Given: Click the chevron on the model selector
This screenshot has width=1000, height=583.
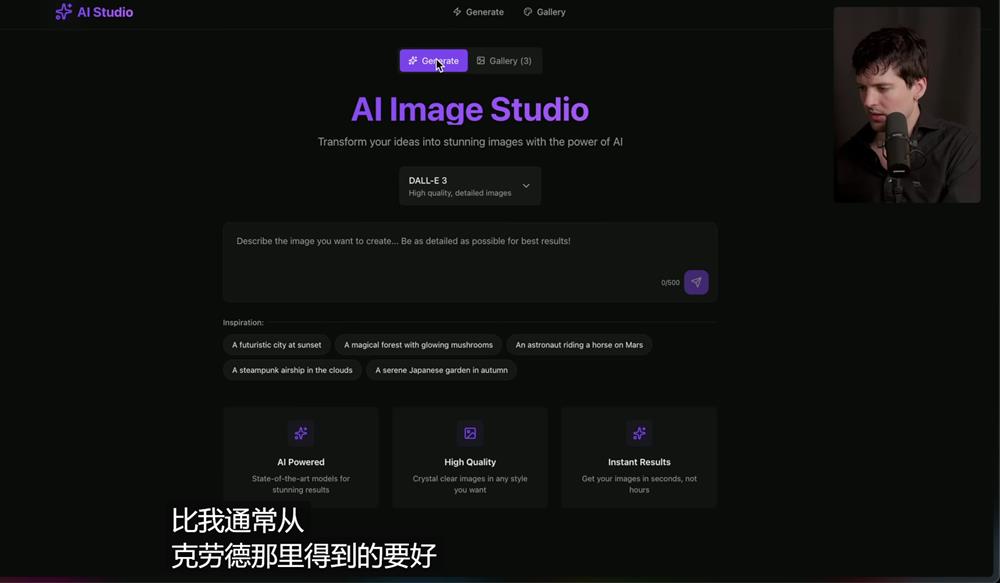Looking at the screenshot, I should 525,186.
